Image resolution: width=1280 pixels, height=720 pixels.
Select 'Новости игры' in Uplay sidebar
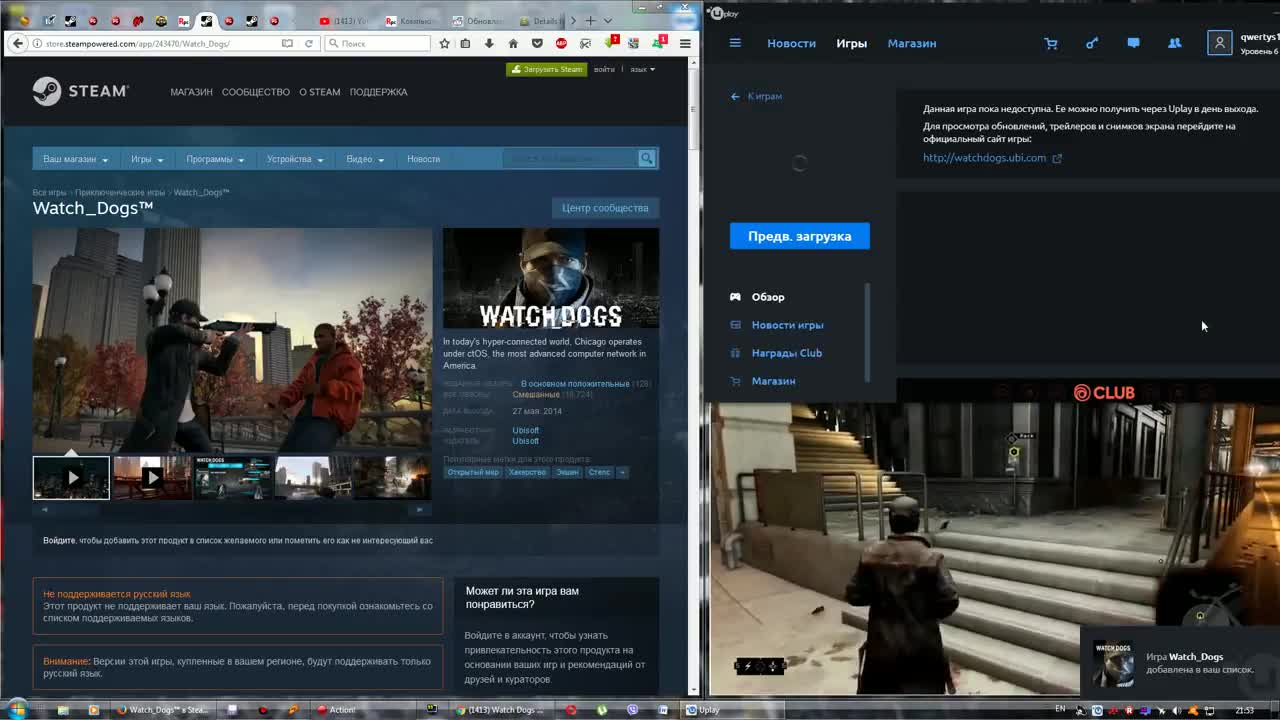point(788,325)
